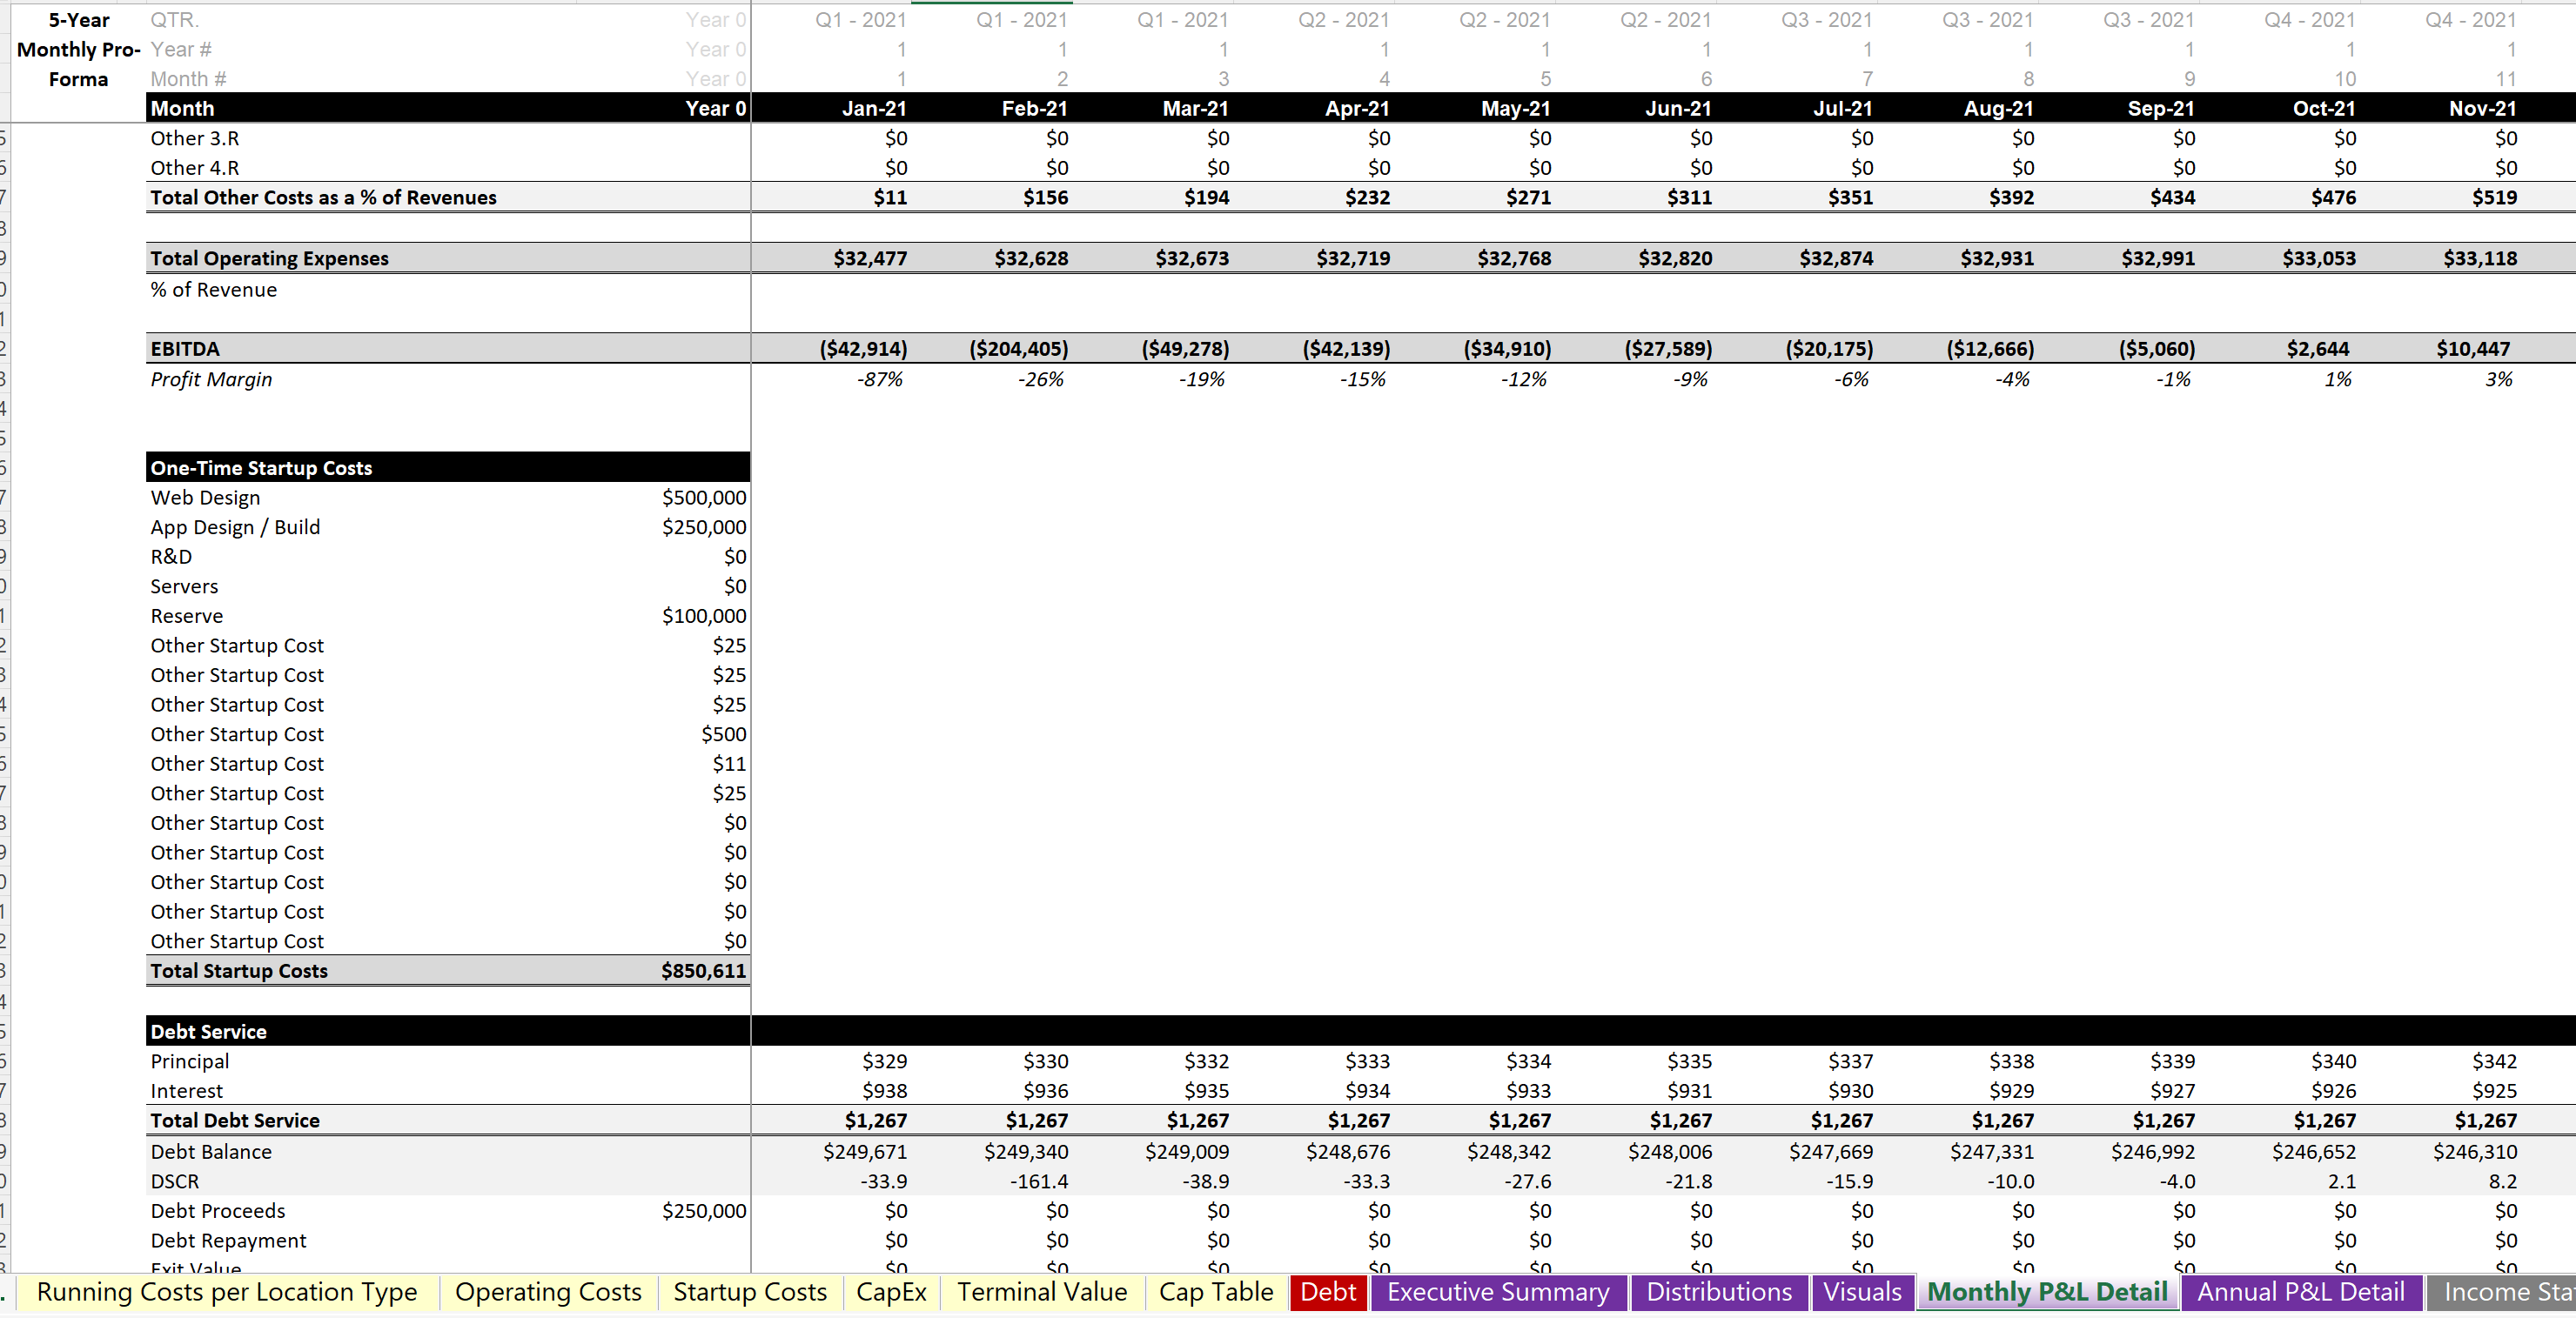Select Reserve value $100,000
Image resolution: width=2576 pixels, height=1318 pixels.
pyautogui.click(x=703, y=616)
